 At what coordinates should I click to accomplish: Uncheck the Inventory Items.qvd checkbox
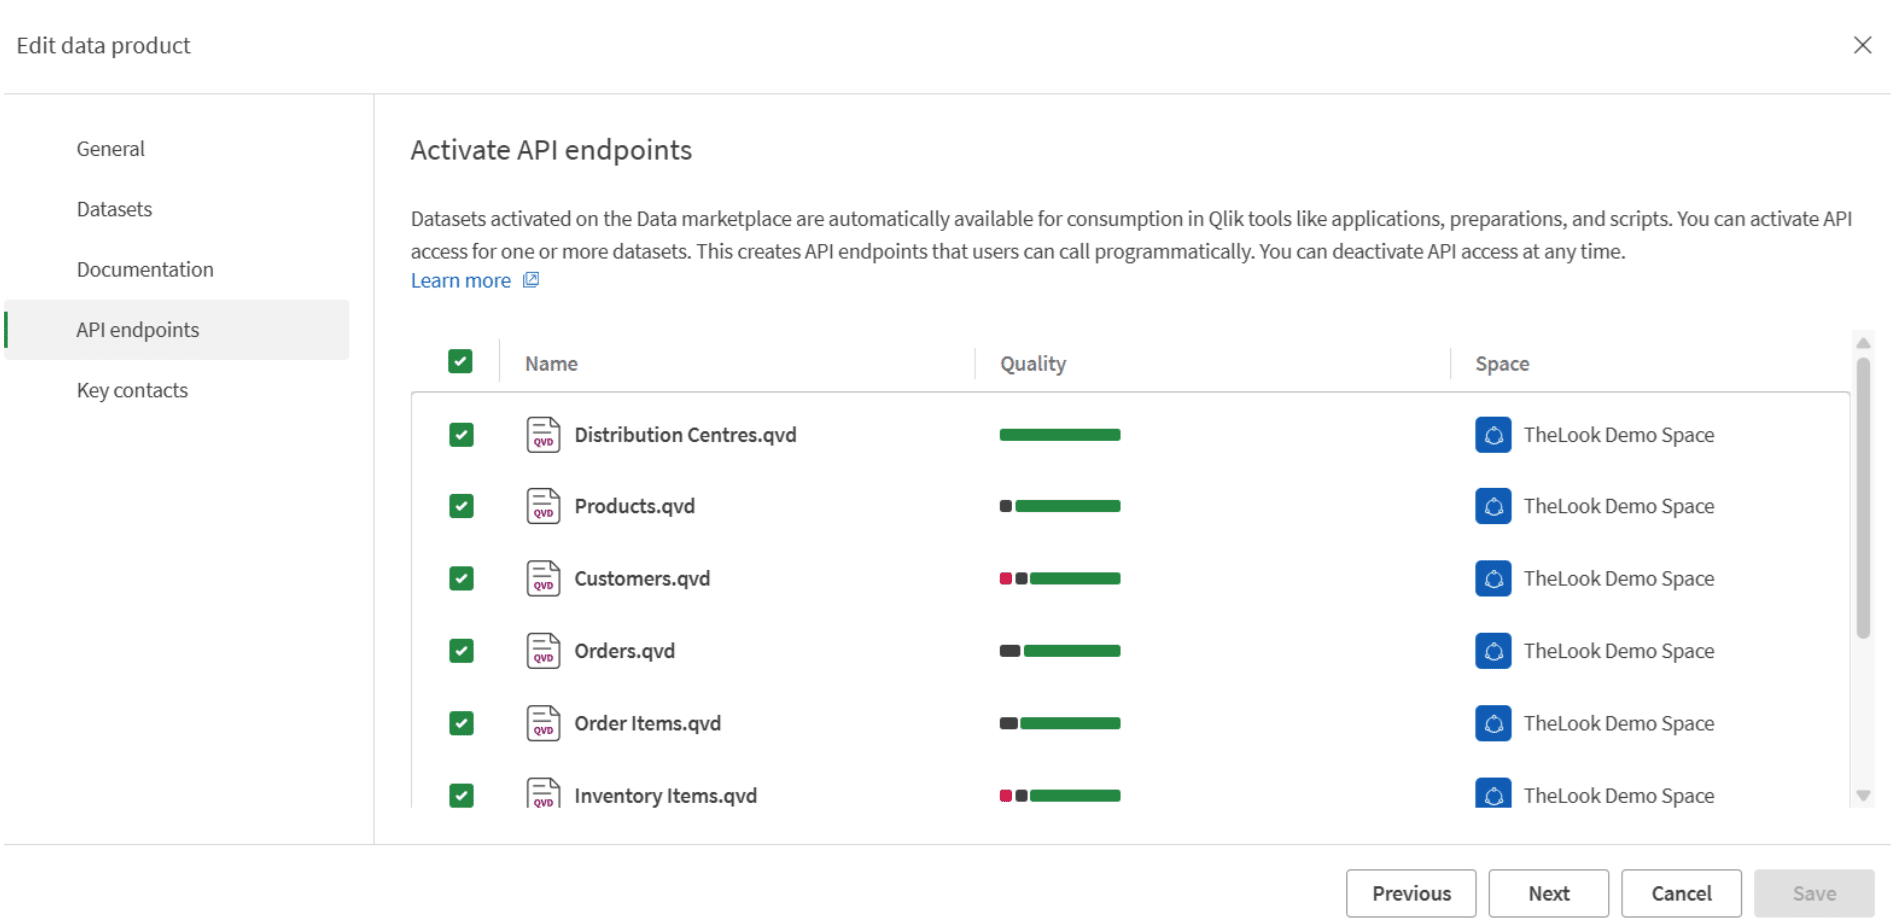pos(461,795)
